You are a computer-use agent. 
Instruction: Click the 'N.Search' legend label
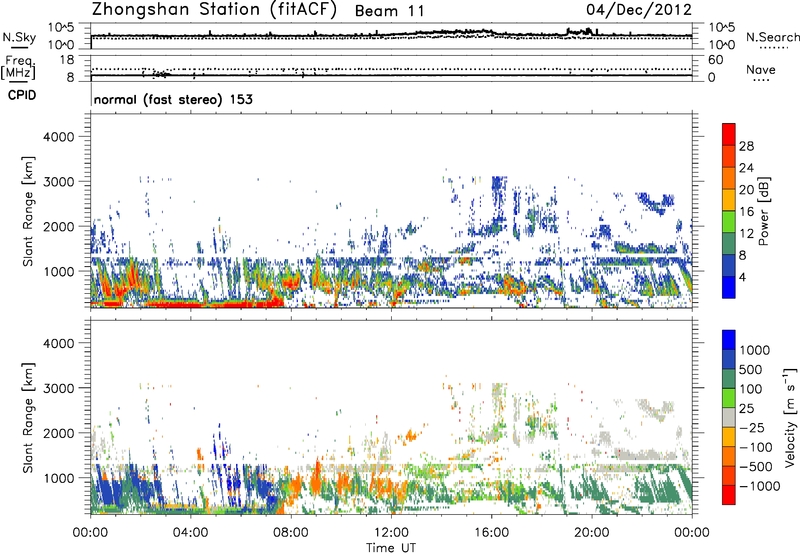(x=772, y=37)
